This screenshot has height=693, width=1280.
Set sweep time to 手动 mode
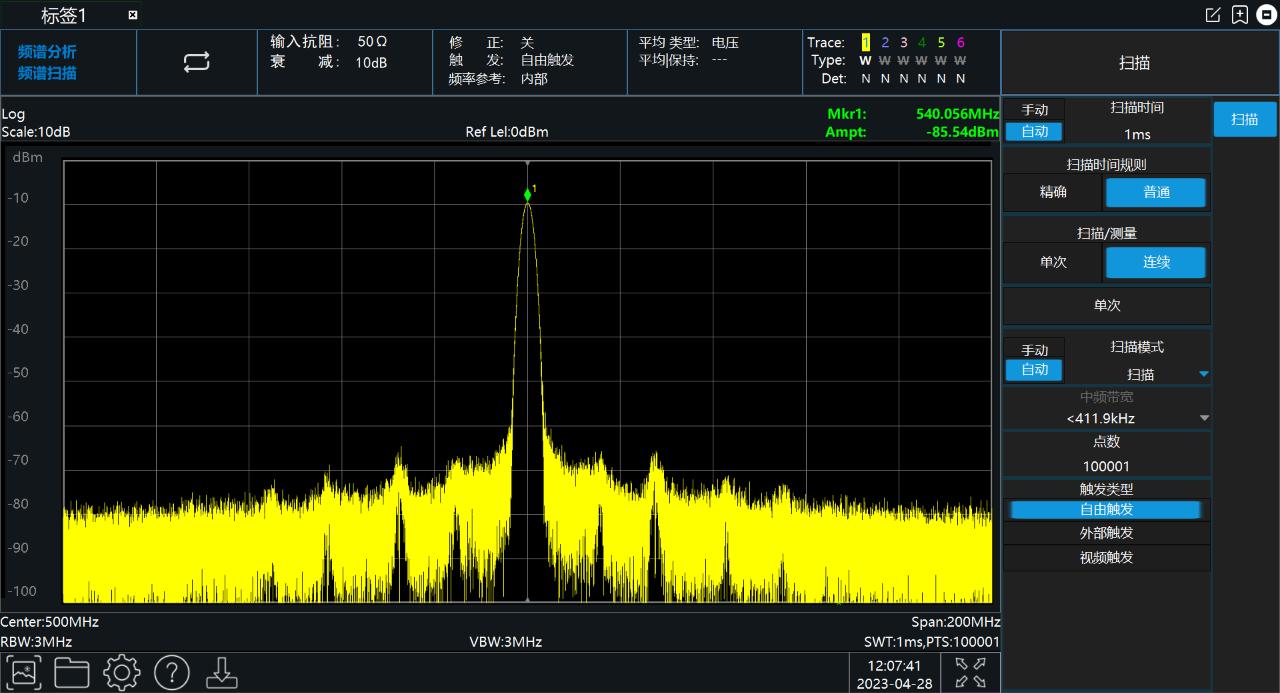coord(1035,110)
